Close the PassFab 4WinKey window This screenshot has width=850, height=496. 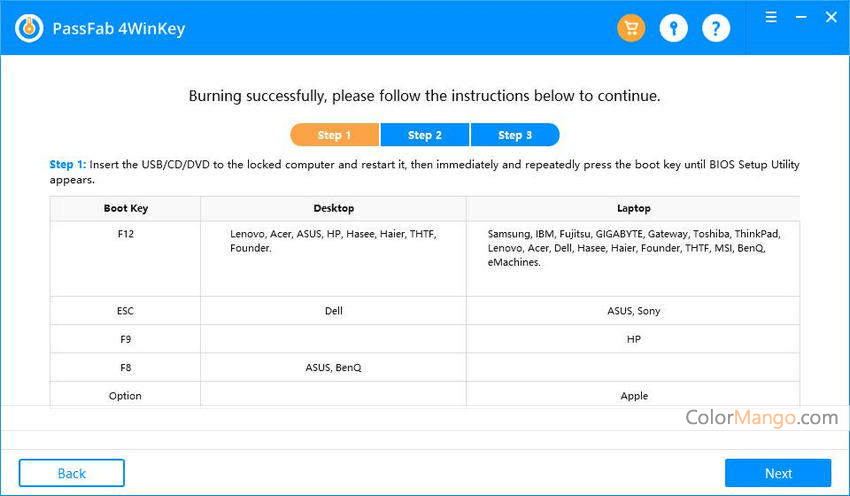[830, 17]
